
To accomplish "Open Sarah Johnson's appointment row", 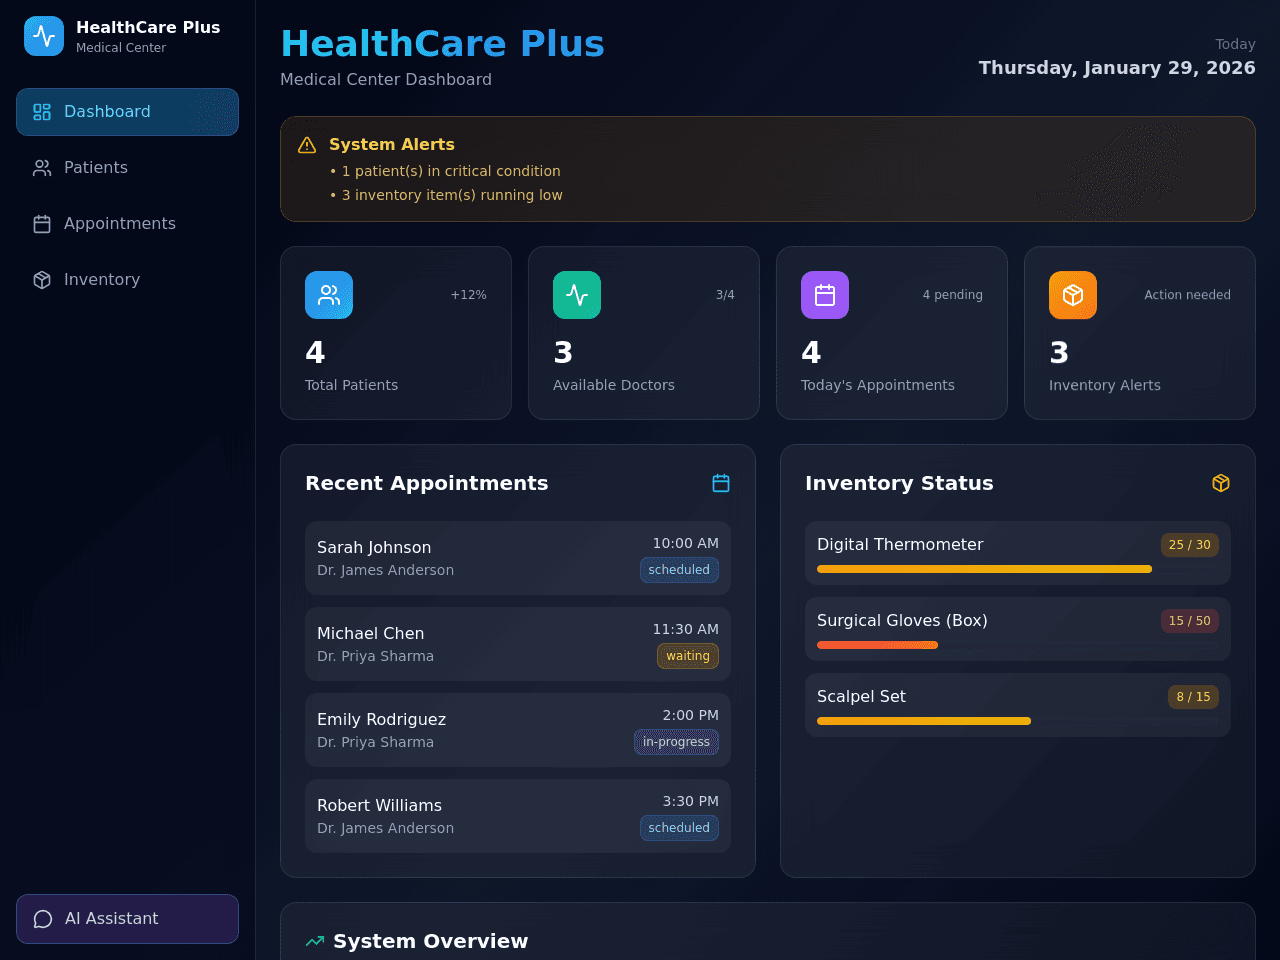I will coord(518,558).
